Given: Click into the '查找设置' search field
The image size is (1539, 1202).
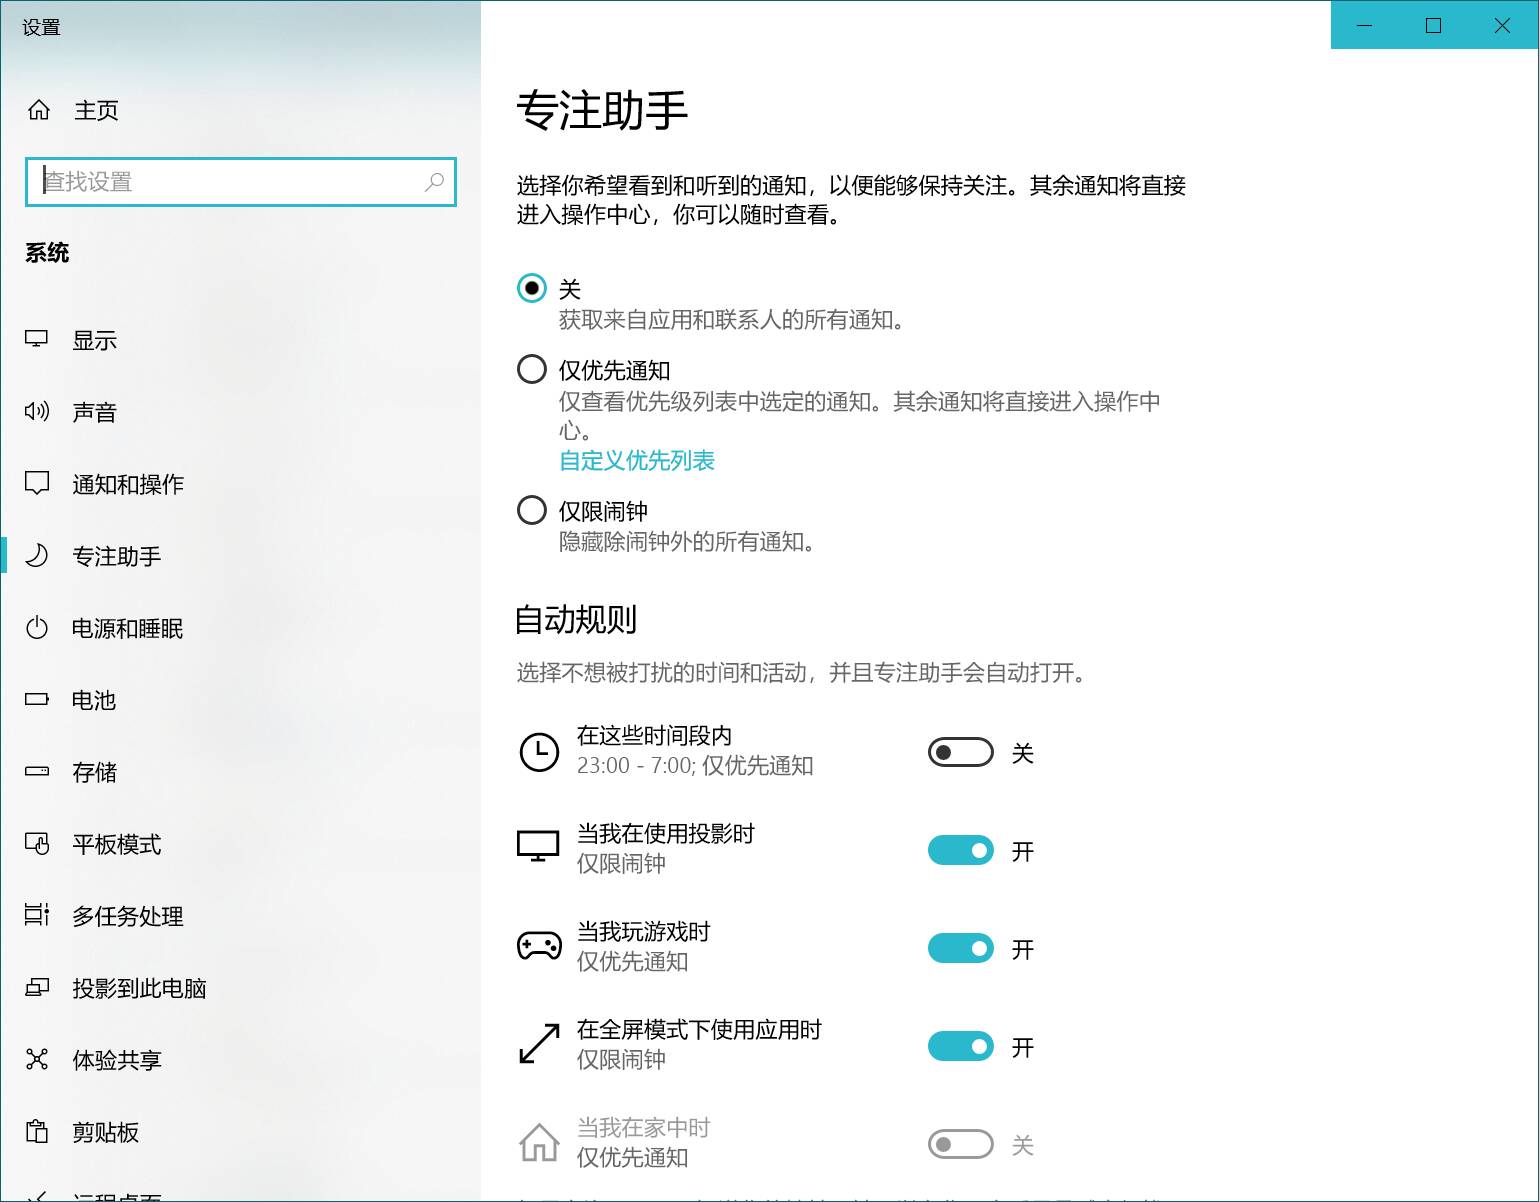Looking at the screenshot, I should [230, 182].
